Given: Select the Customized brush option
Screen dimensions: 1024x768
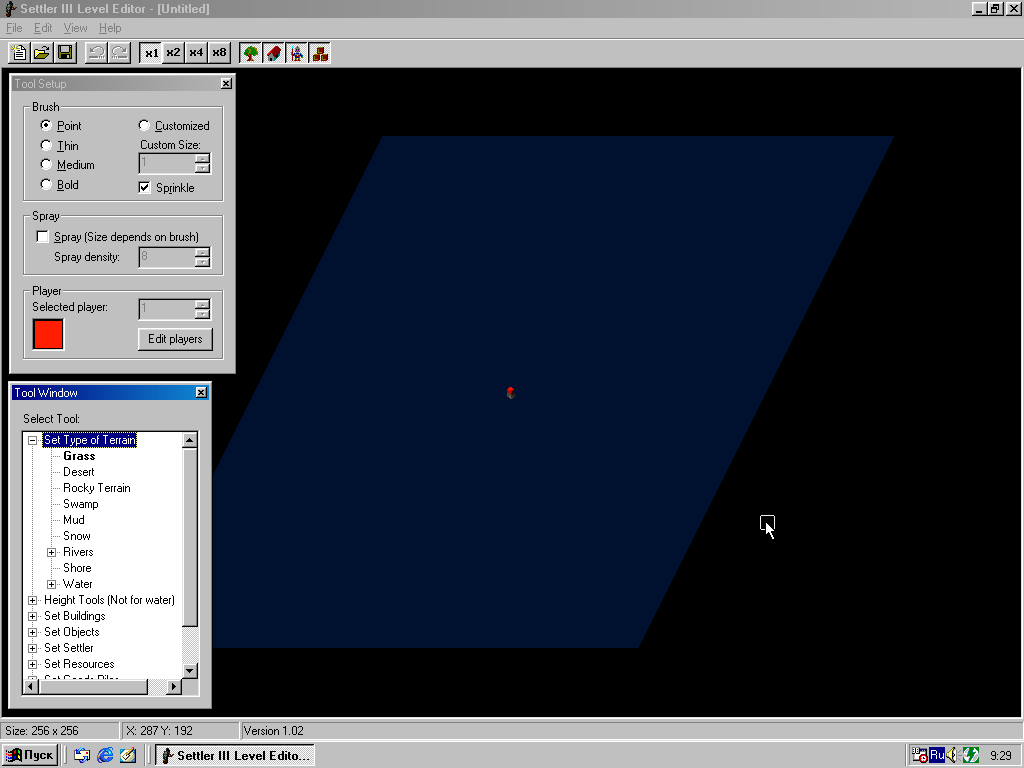Looking at the screenshot, I should click(x=144, y=125).
